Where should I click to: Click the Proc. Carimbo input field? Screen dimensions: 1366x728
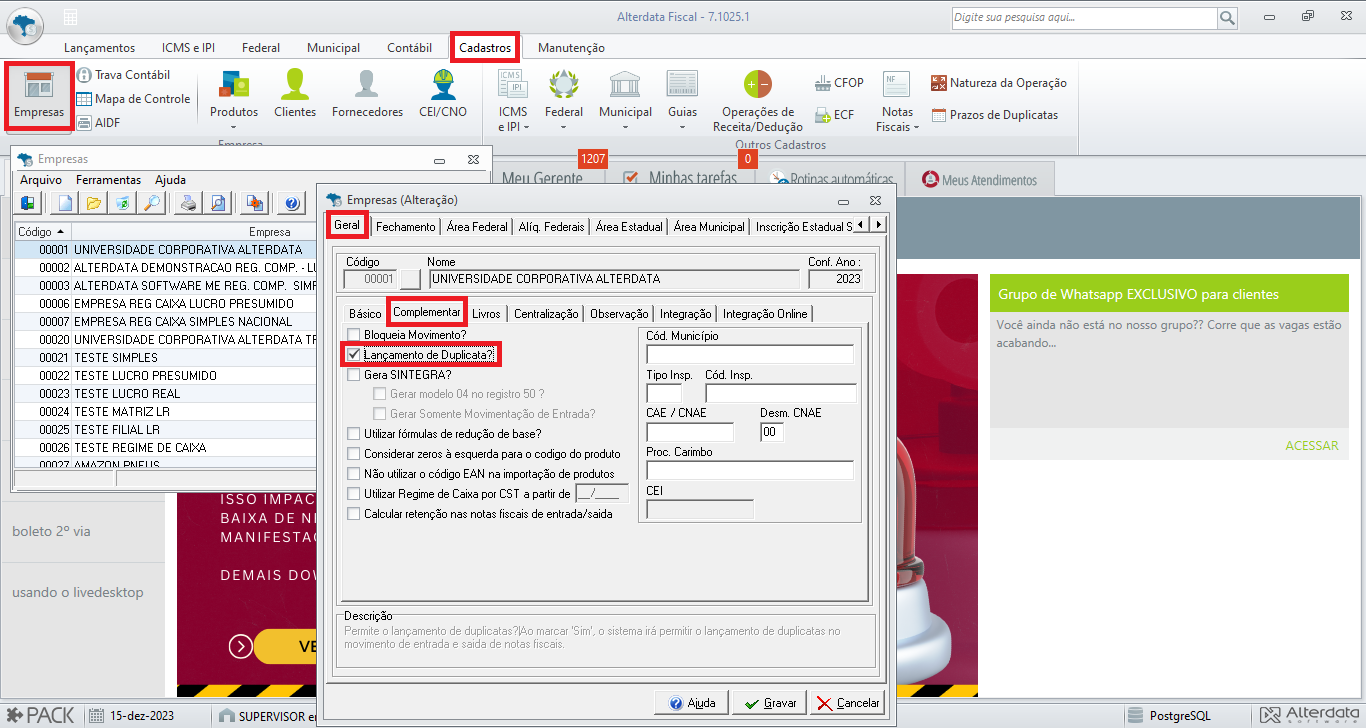(750, 471)
